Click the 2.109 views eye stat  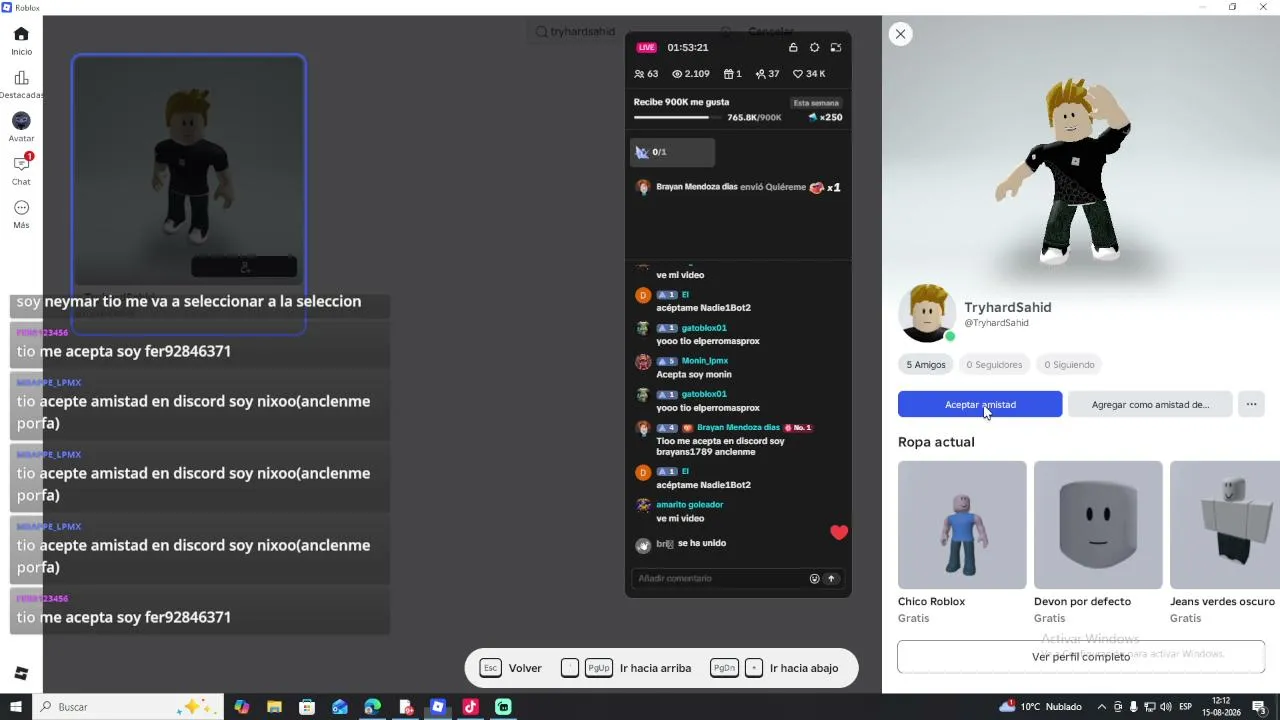point(691,74)
